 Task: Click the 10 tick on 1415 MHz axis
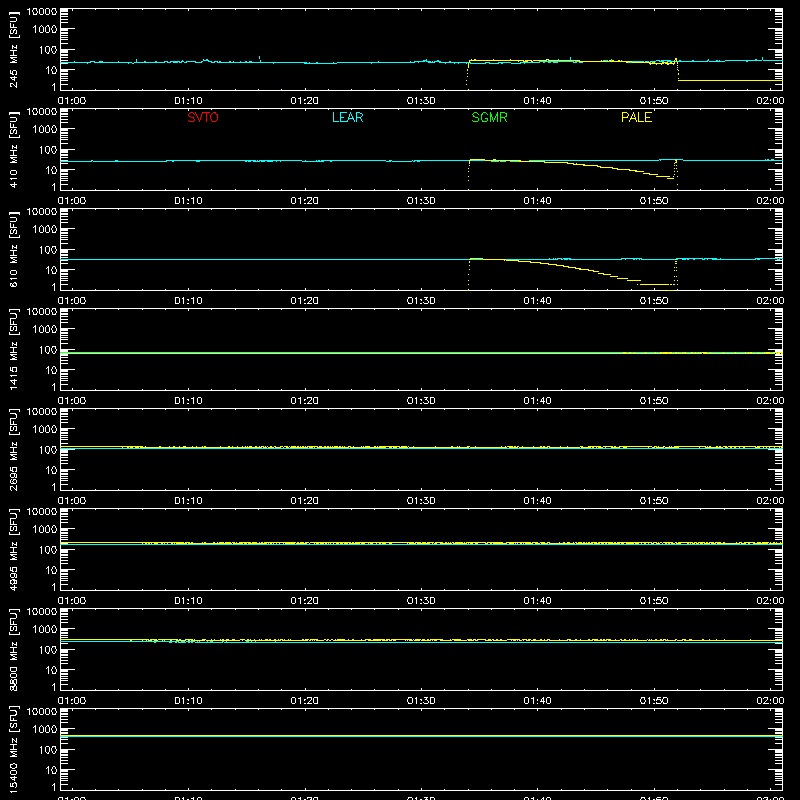[51, 370]
